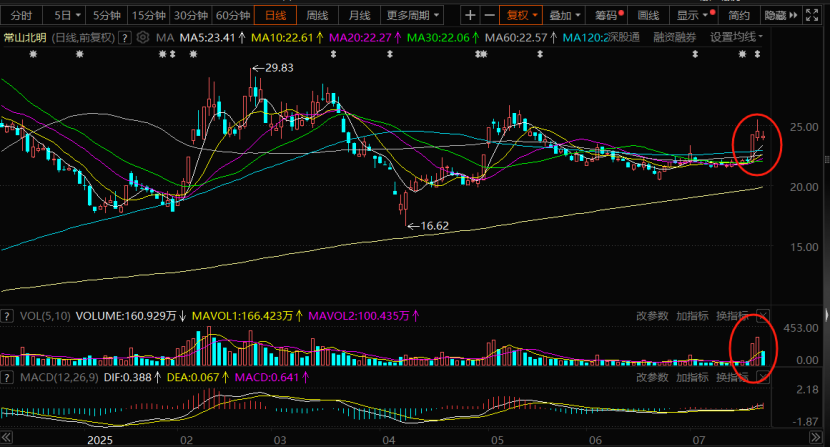
Task: Open the 设置均线 MA settings dropdown
Action: [736, 37]
